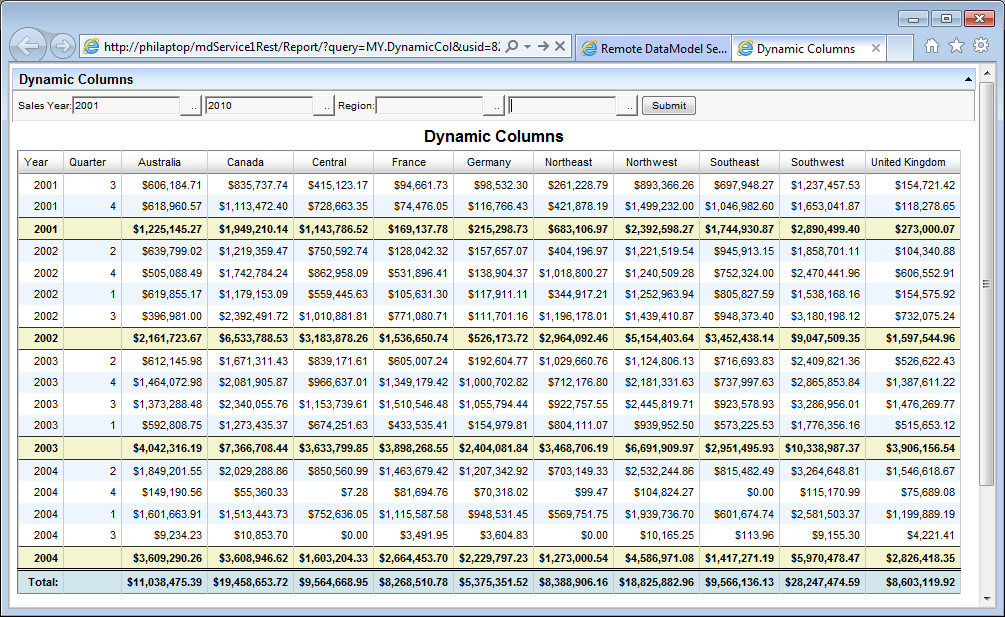Image resolution: width=1005 pixels, height=617 pixels.
Task: Click the Go arrow in address bar
Action: 543,46
